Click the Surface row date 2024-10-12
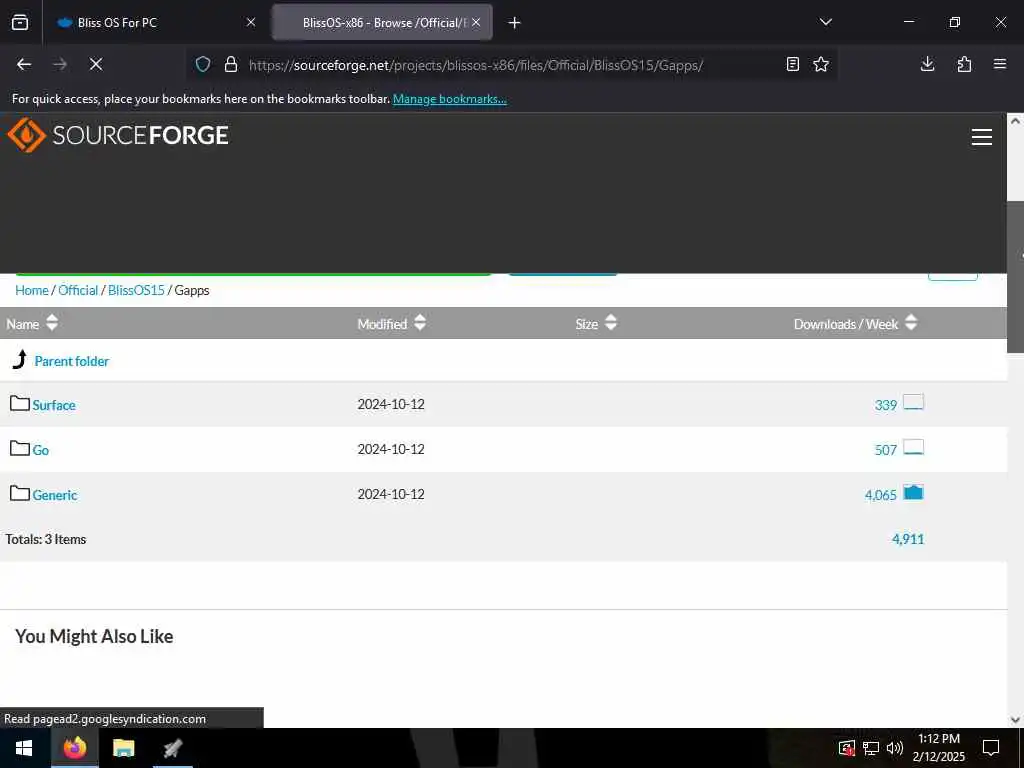Viewport: 1024px width, 768px height. point(391,404)
